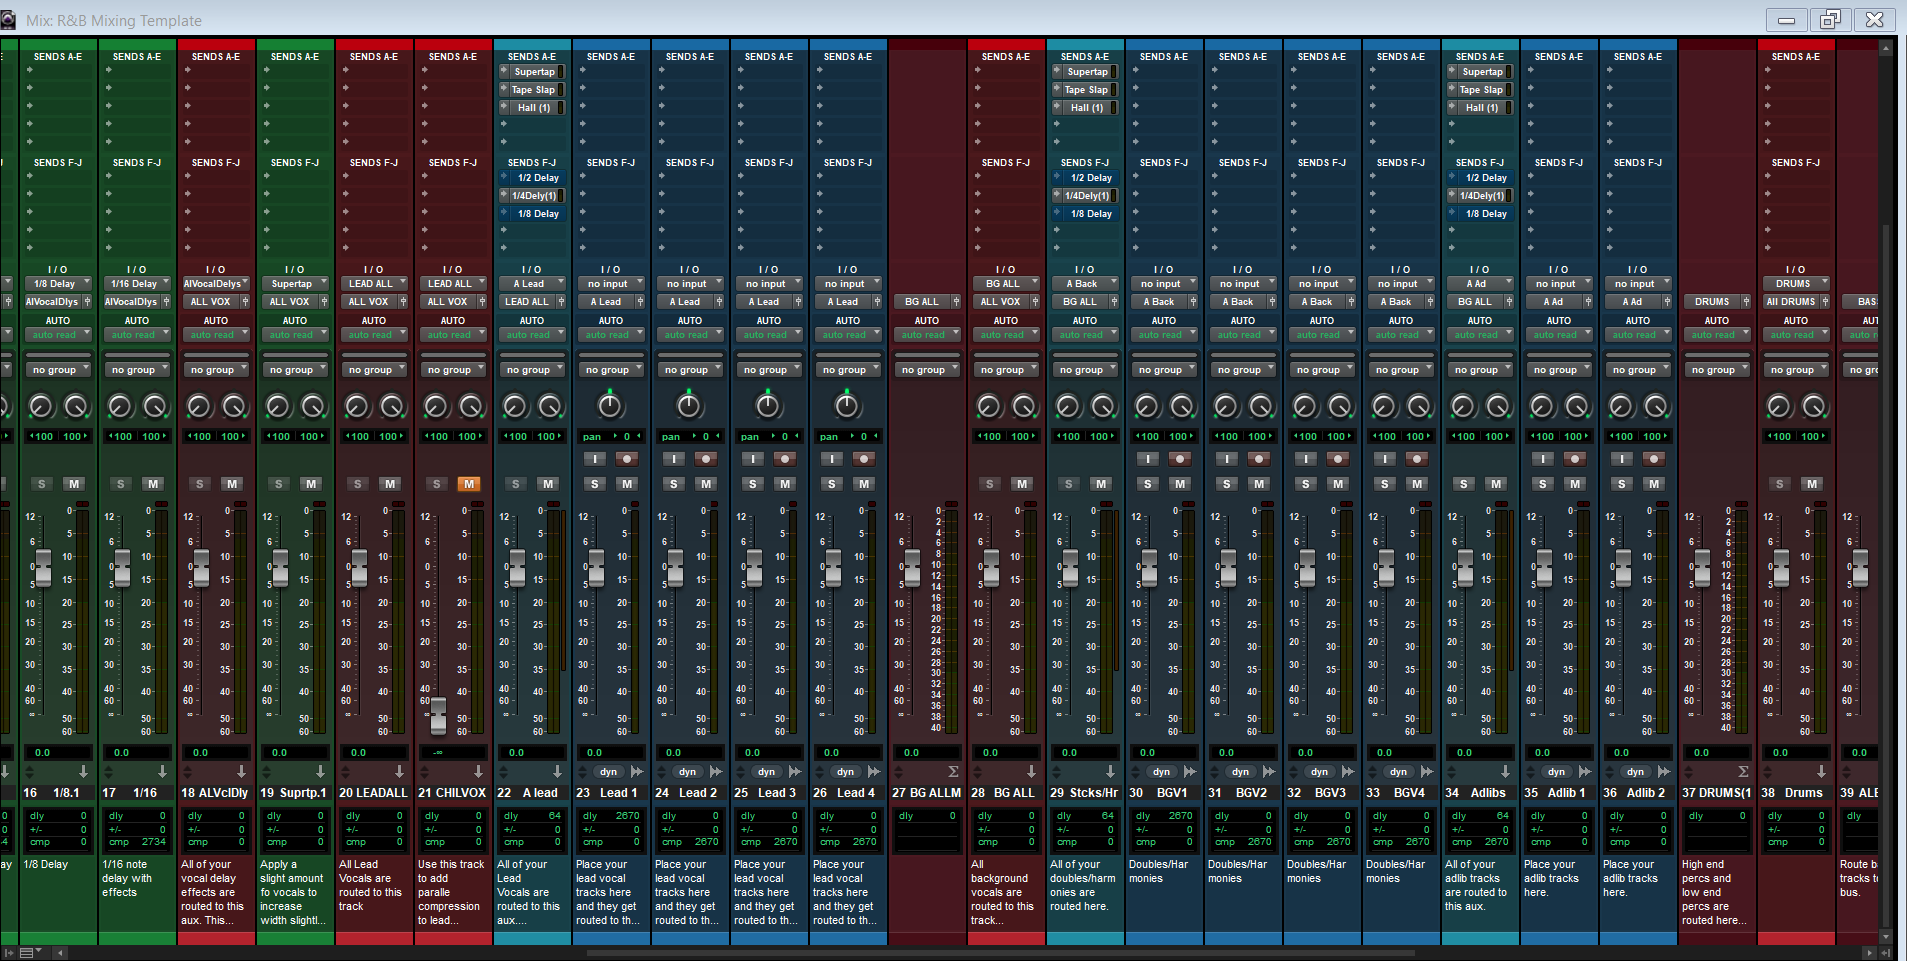Open the Drums track DRUMS input selector
Screen dimensions: 1907x961
(1795, 284)
